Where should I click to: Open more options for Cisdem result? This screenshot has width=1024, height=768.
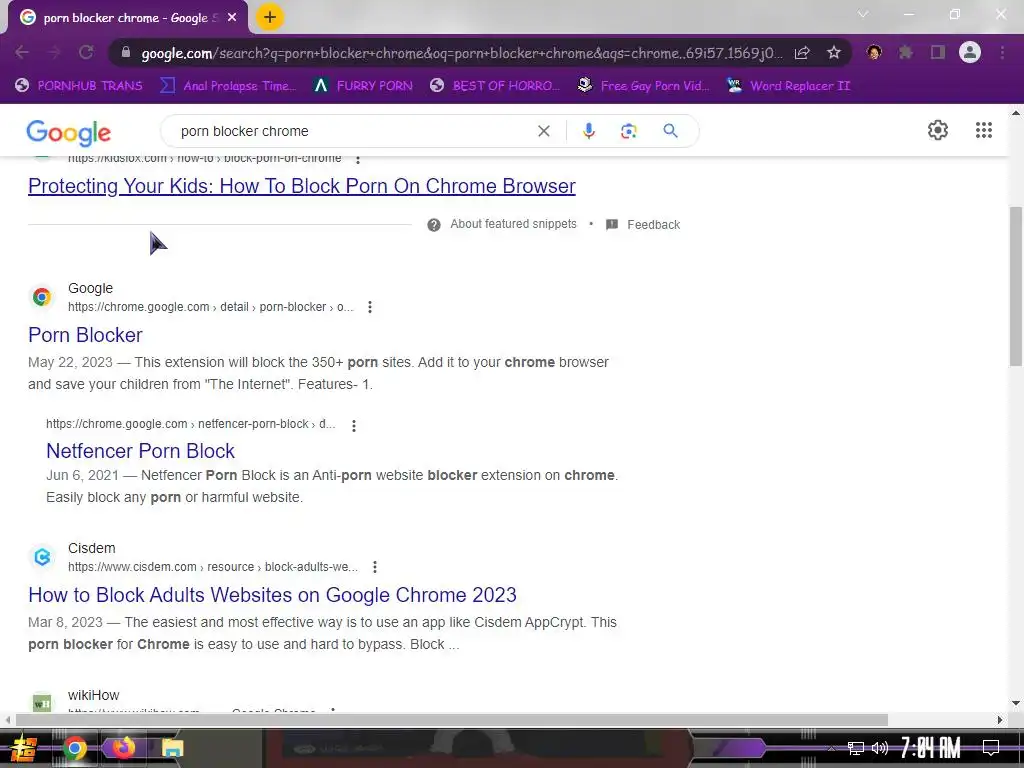374,567
